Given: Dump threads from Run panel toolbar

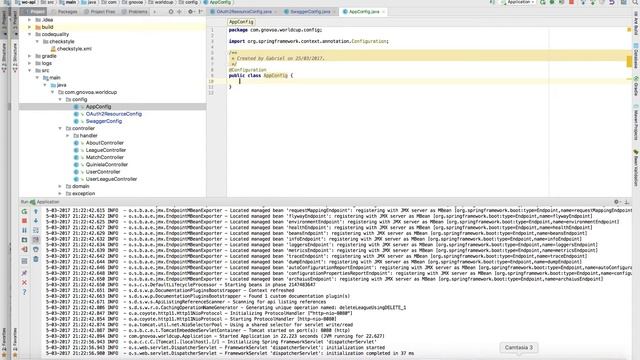Looking at the screenshot, I should [24, 240].
